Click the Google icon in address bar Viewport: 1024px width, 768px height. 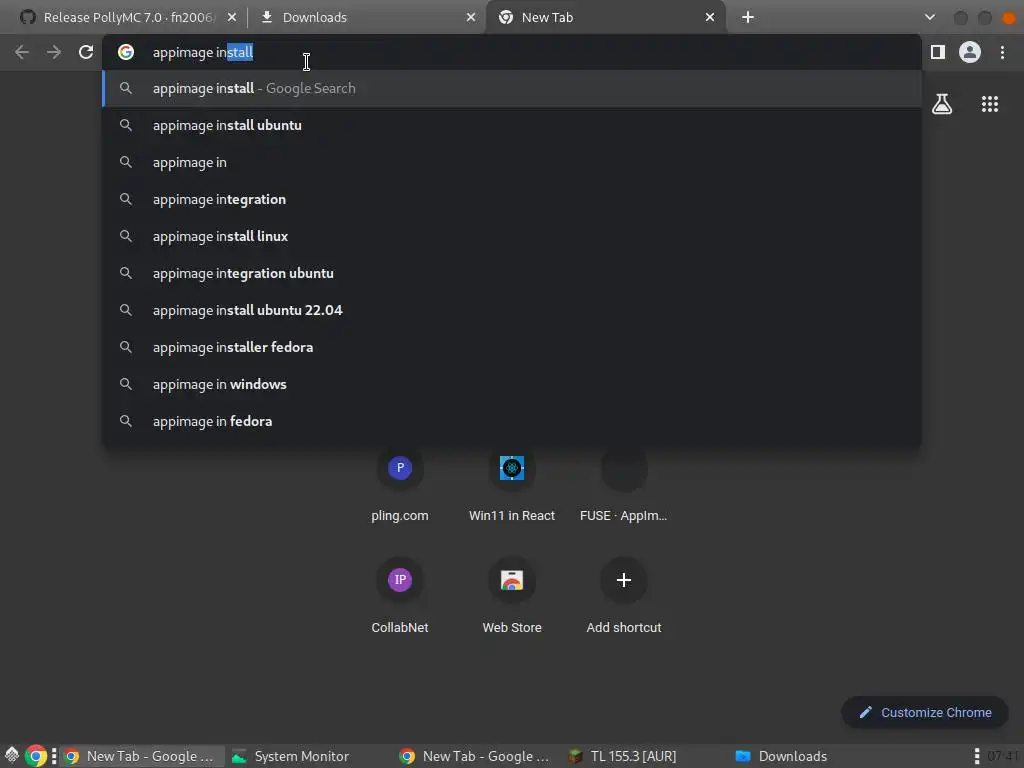pos(126,52)
